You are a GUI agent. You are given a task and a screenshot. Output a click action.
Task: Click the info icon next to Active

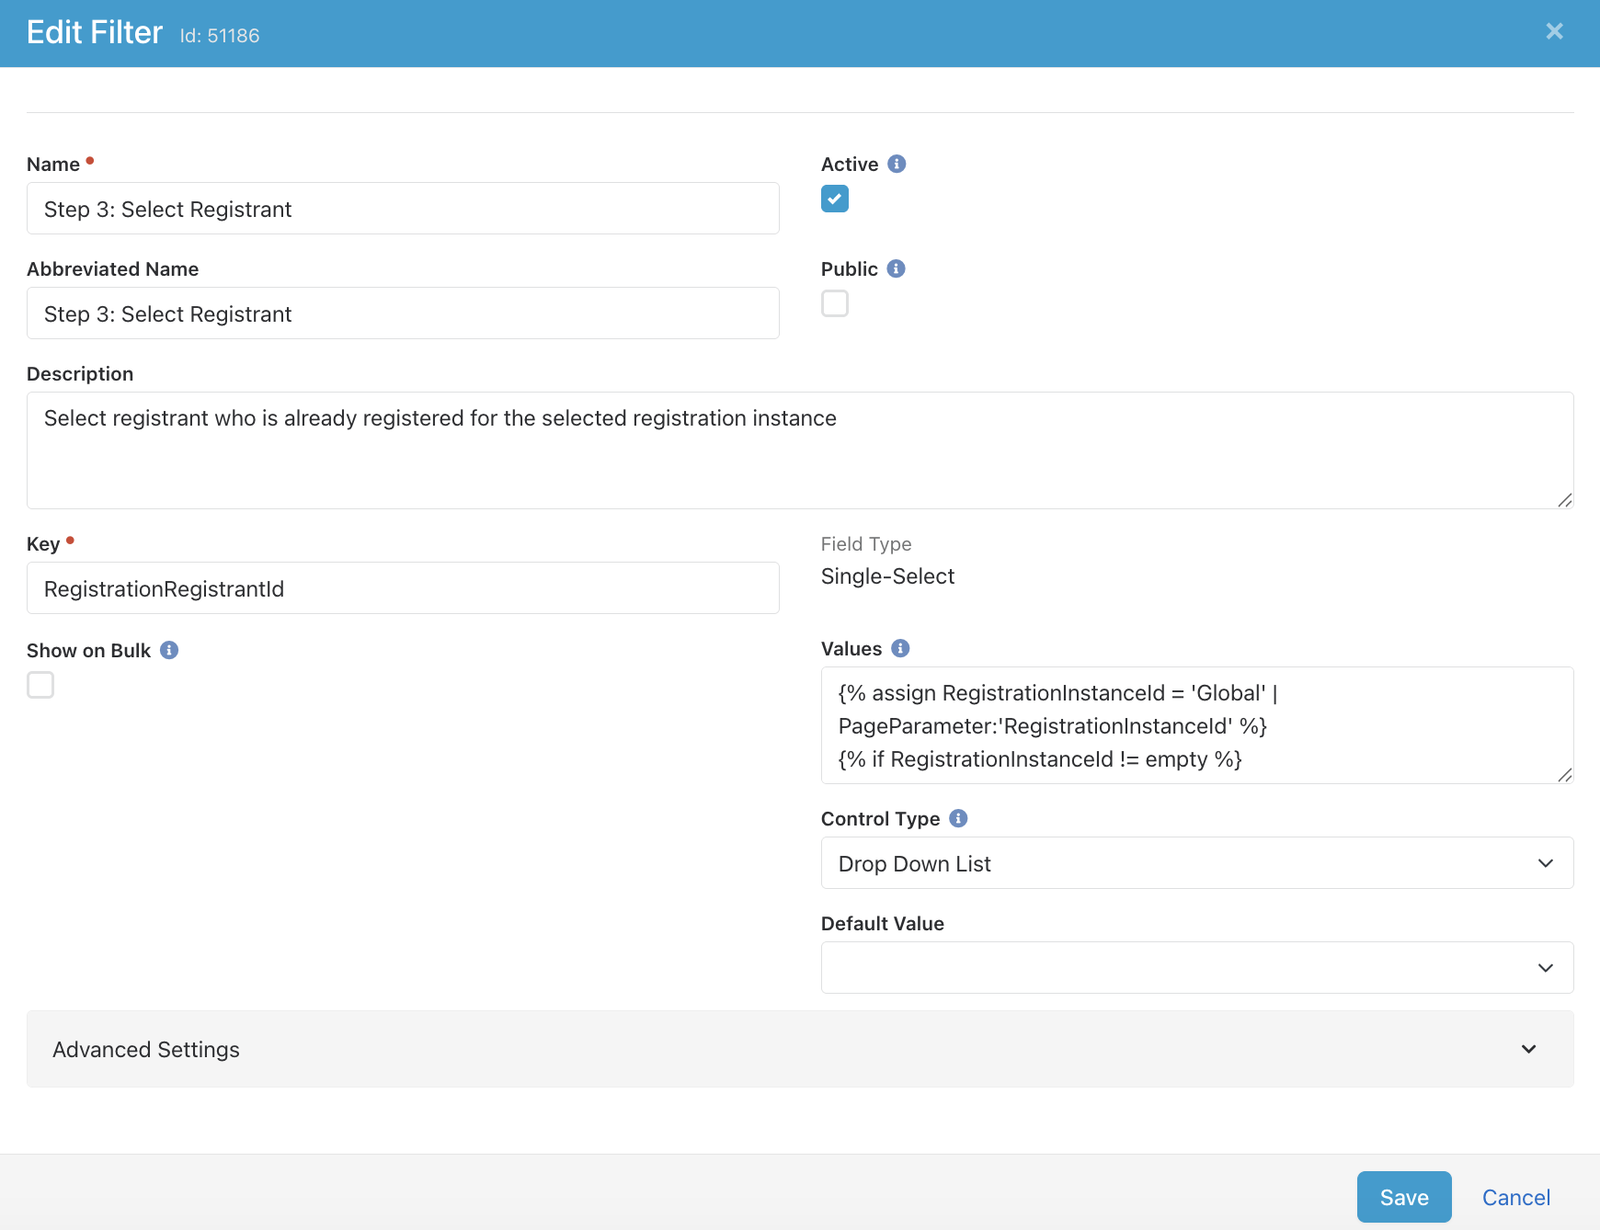[896, 164]
